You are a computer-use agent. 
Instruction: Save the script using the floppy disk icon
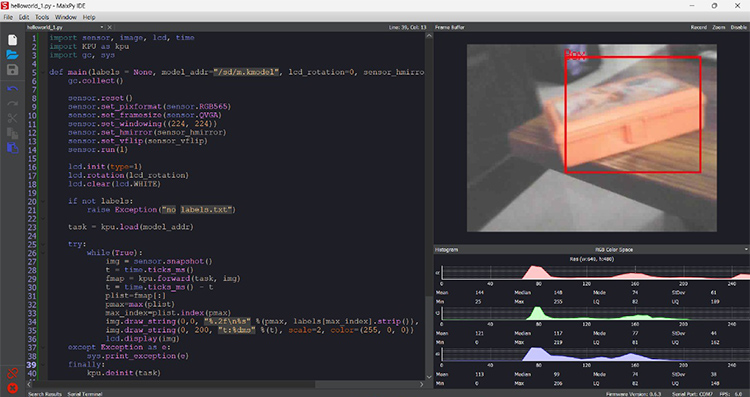point(12,70)
